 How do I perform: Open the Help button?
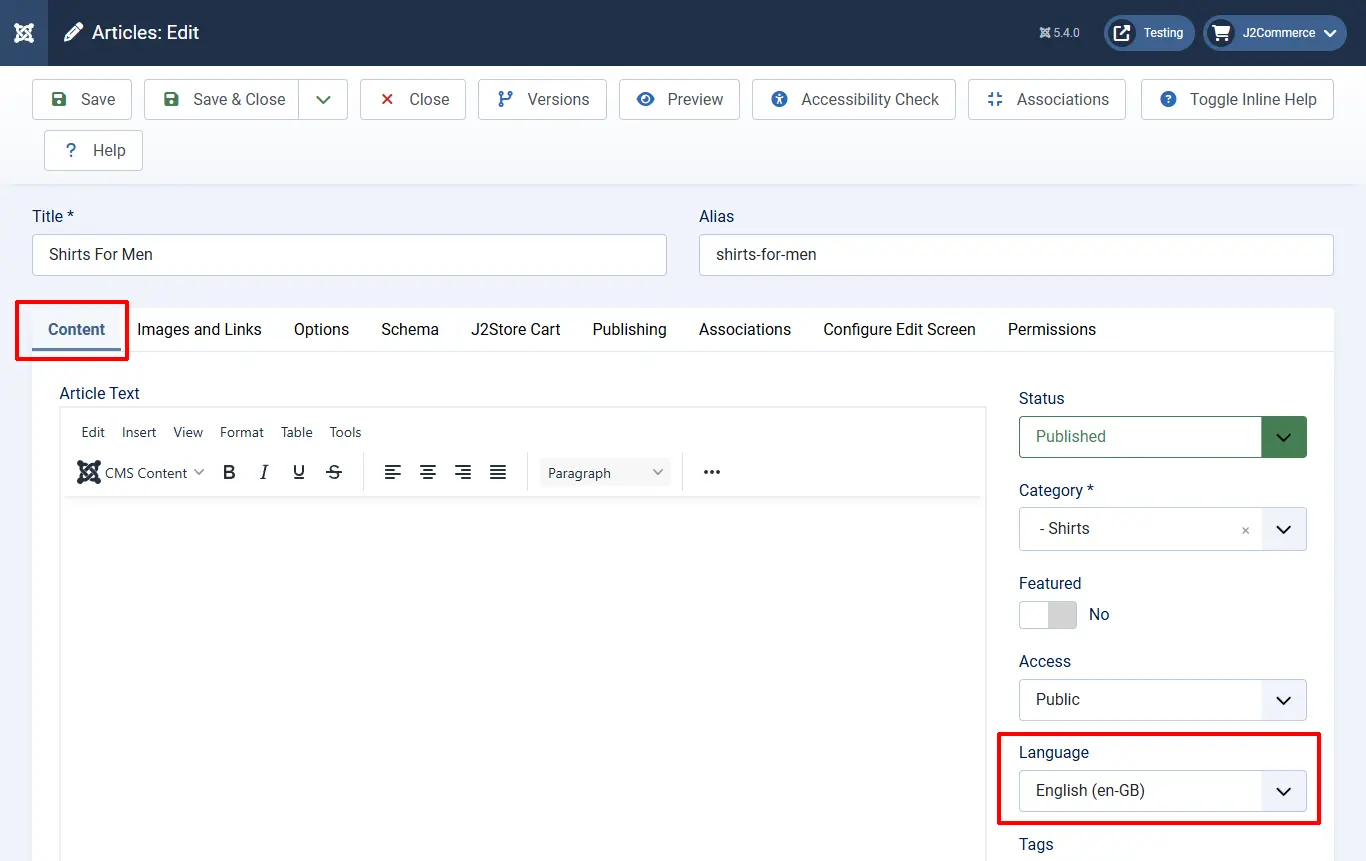(93, 150)
